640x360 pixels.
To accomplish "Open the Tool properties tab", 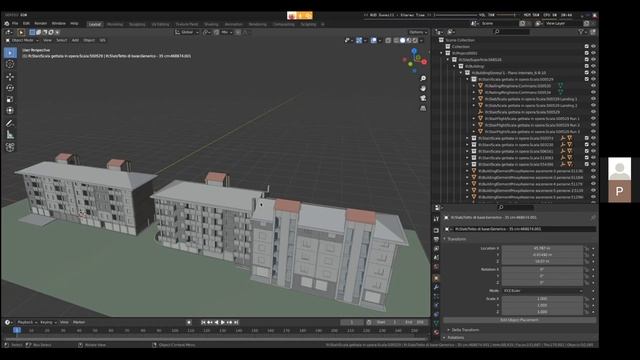I will (436, 219).
